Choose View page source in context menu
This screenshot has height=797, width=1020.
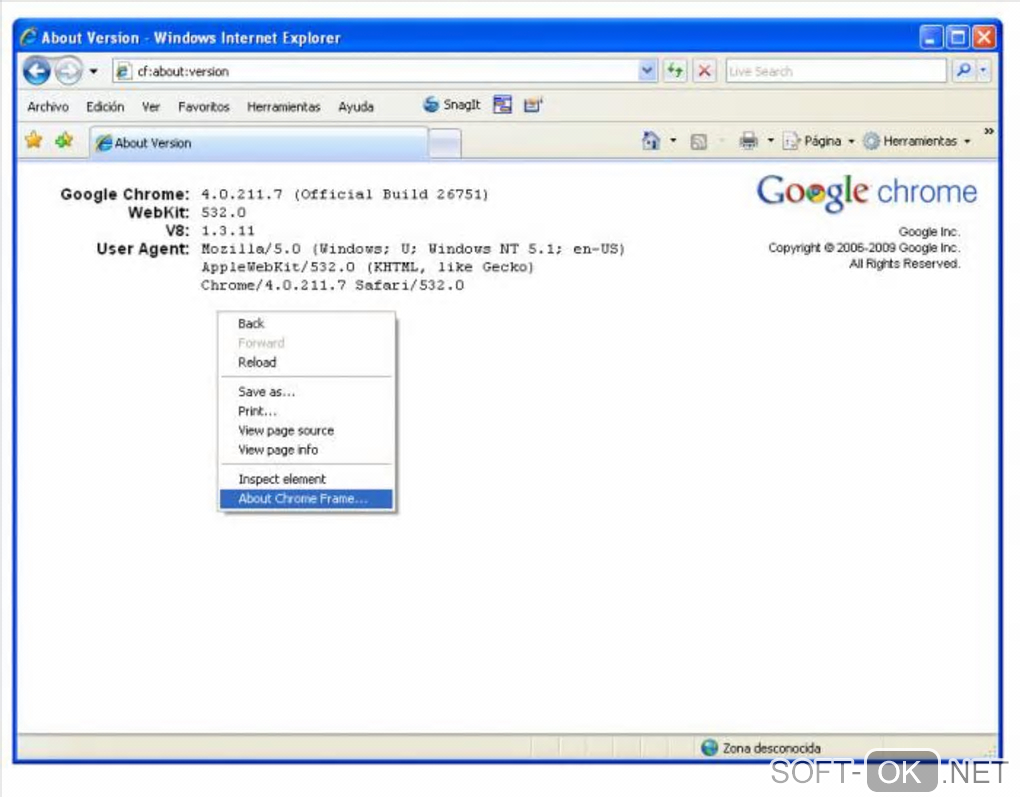coord(306,431)
